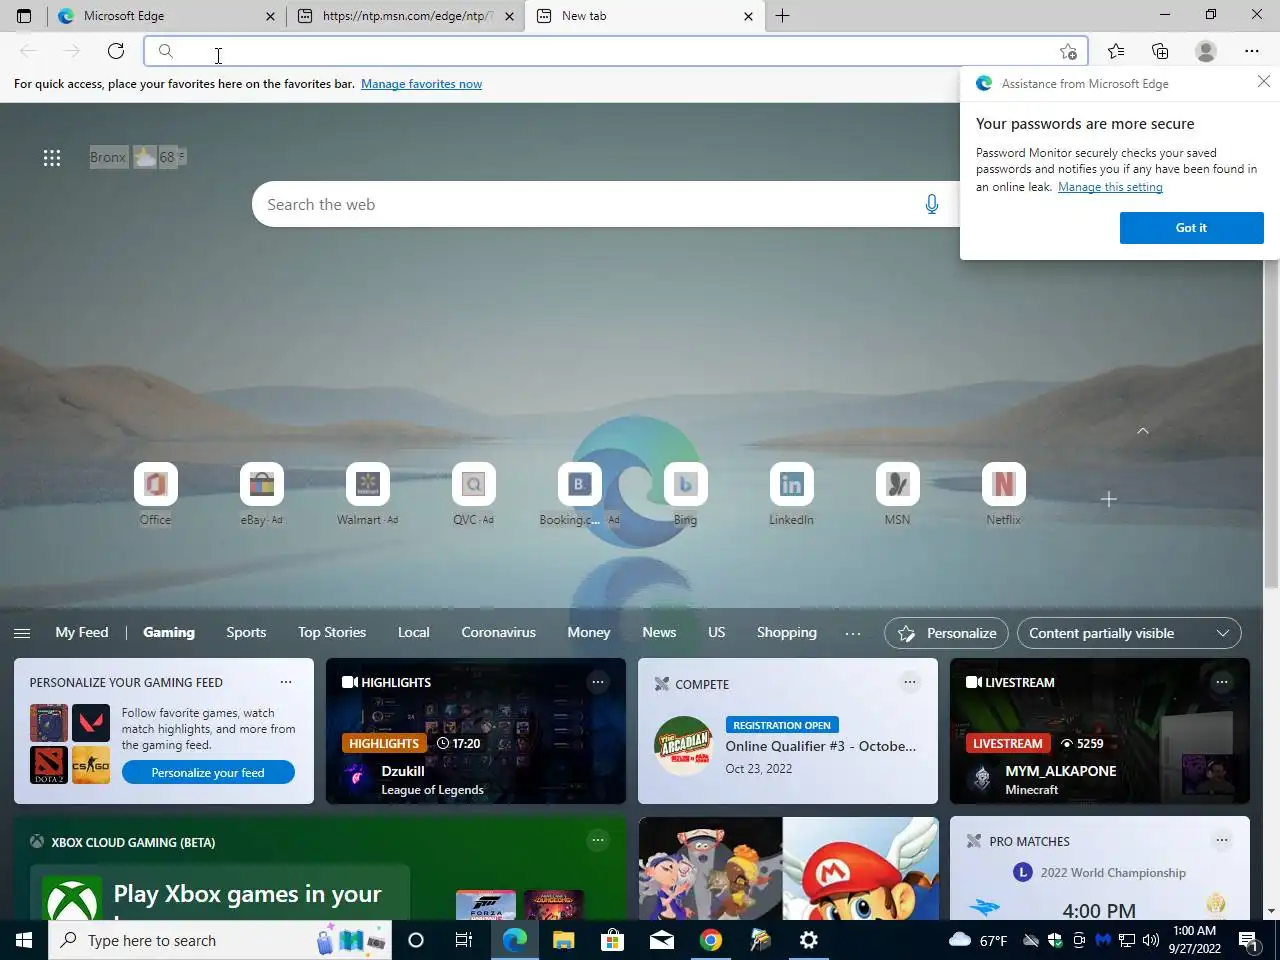Open the Mario news story thumbnail

(788, 868)
